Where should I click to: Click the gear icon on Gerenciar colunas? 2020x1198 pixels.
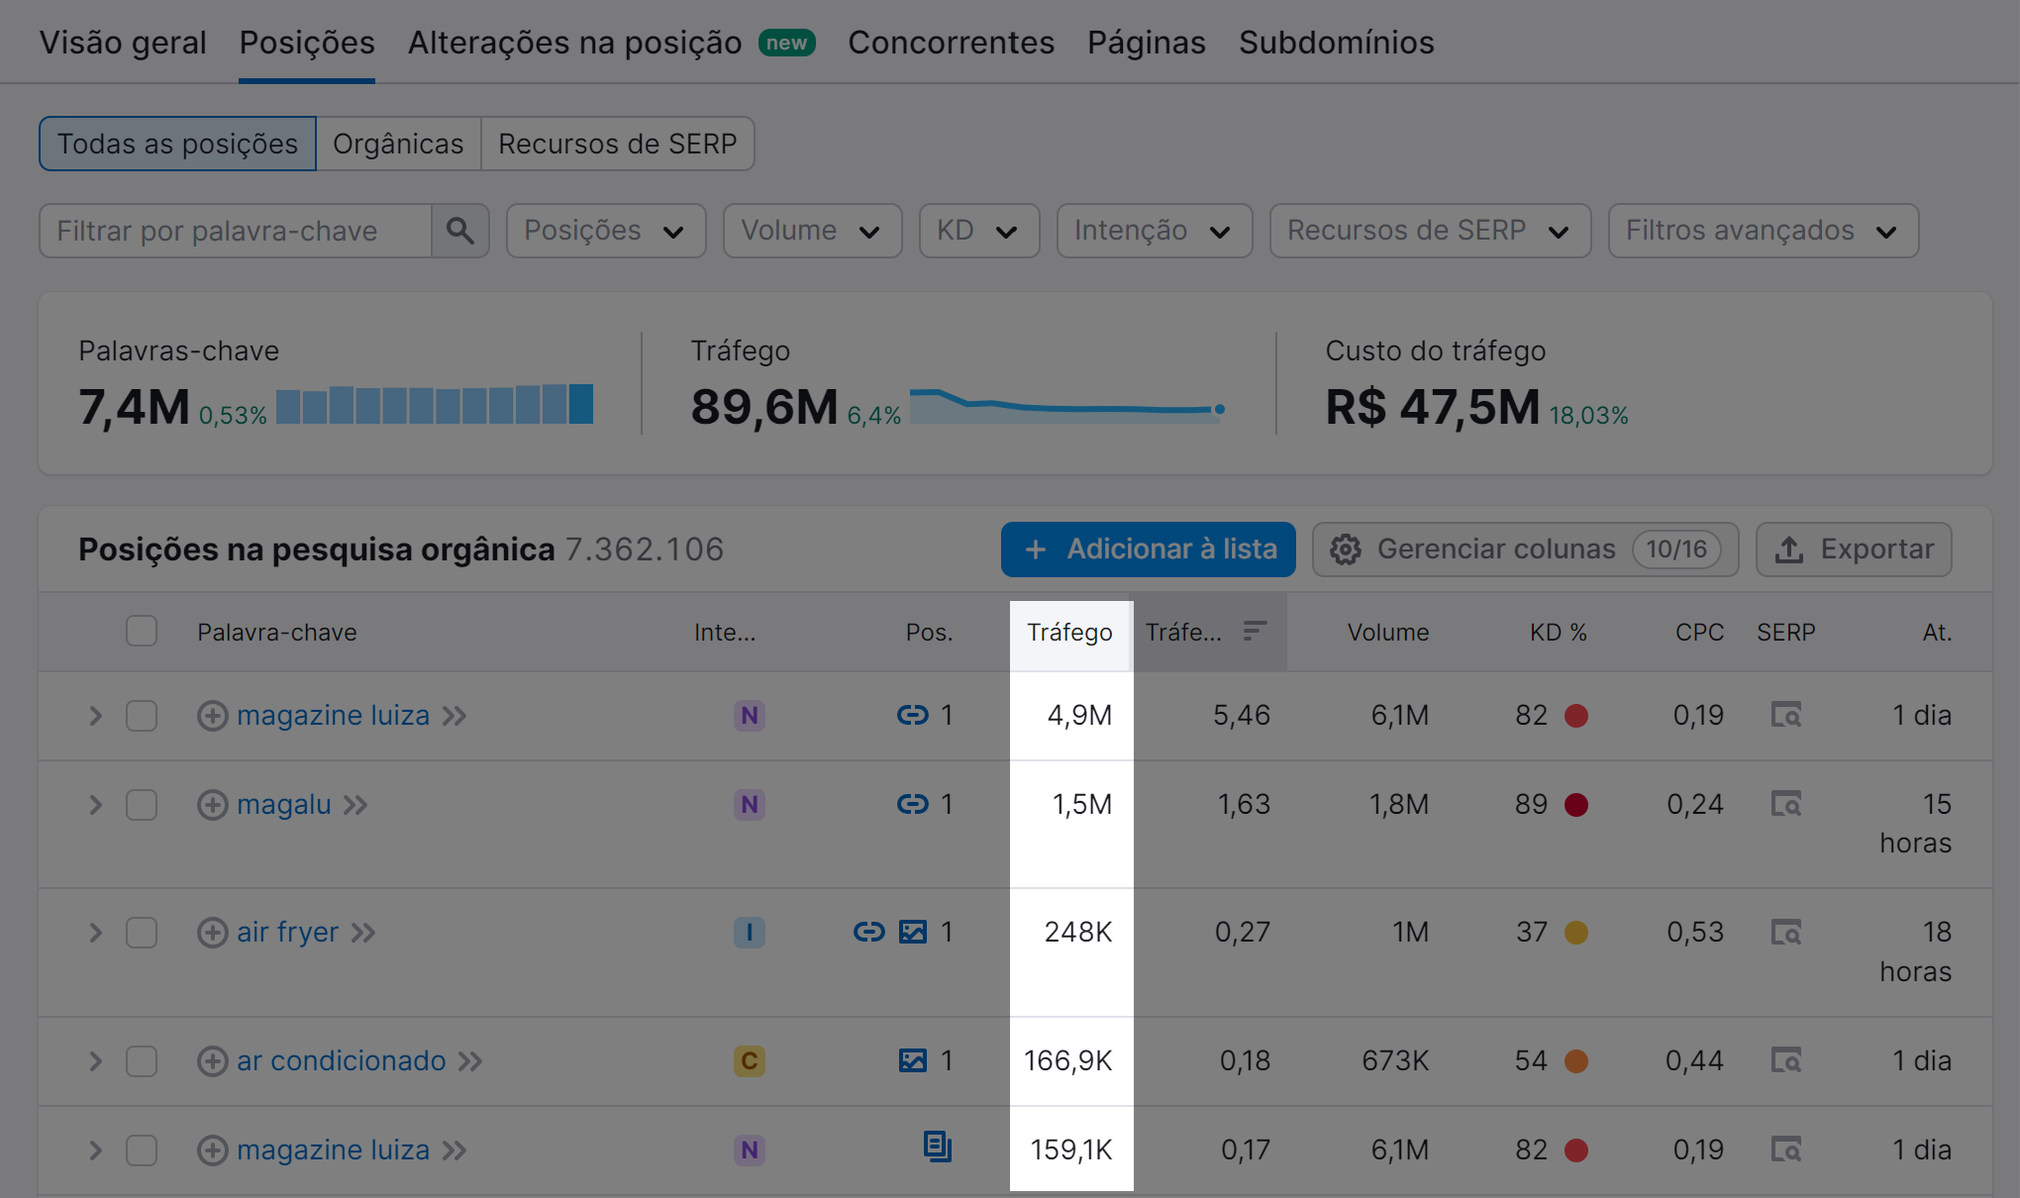pos(1345,549)
